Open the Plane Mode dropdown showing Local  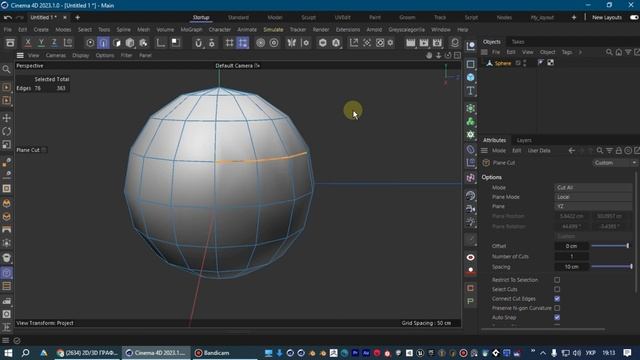[593, 197]
